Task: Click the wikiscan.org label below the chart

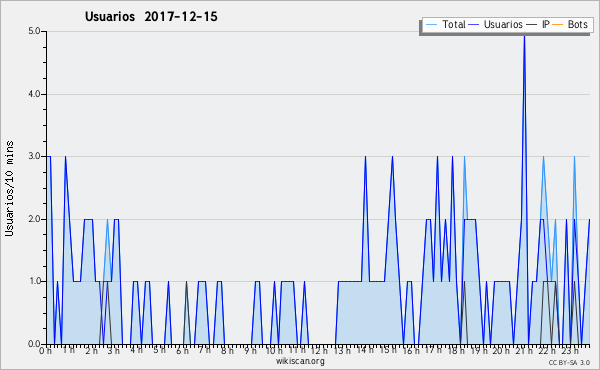Action: point(300,361)
